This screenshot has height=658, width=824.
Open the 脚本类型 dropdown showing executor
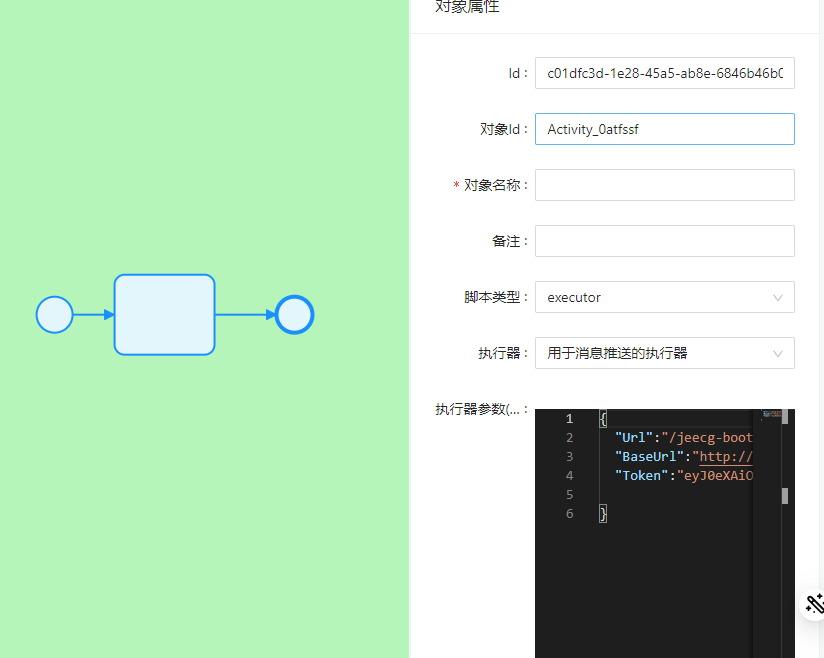(x=665, y=297)
